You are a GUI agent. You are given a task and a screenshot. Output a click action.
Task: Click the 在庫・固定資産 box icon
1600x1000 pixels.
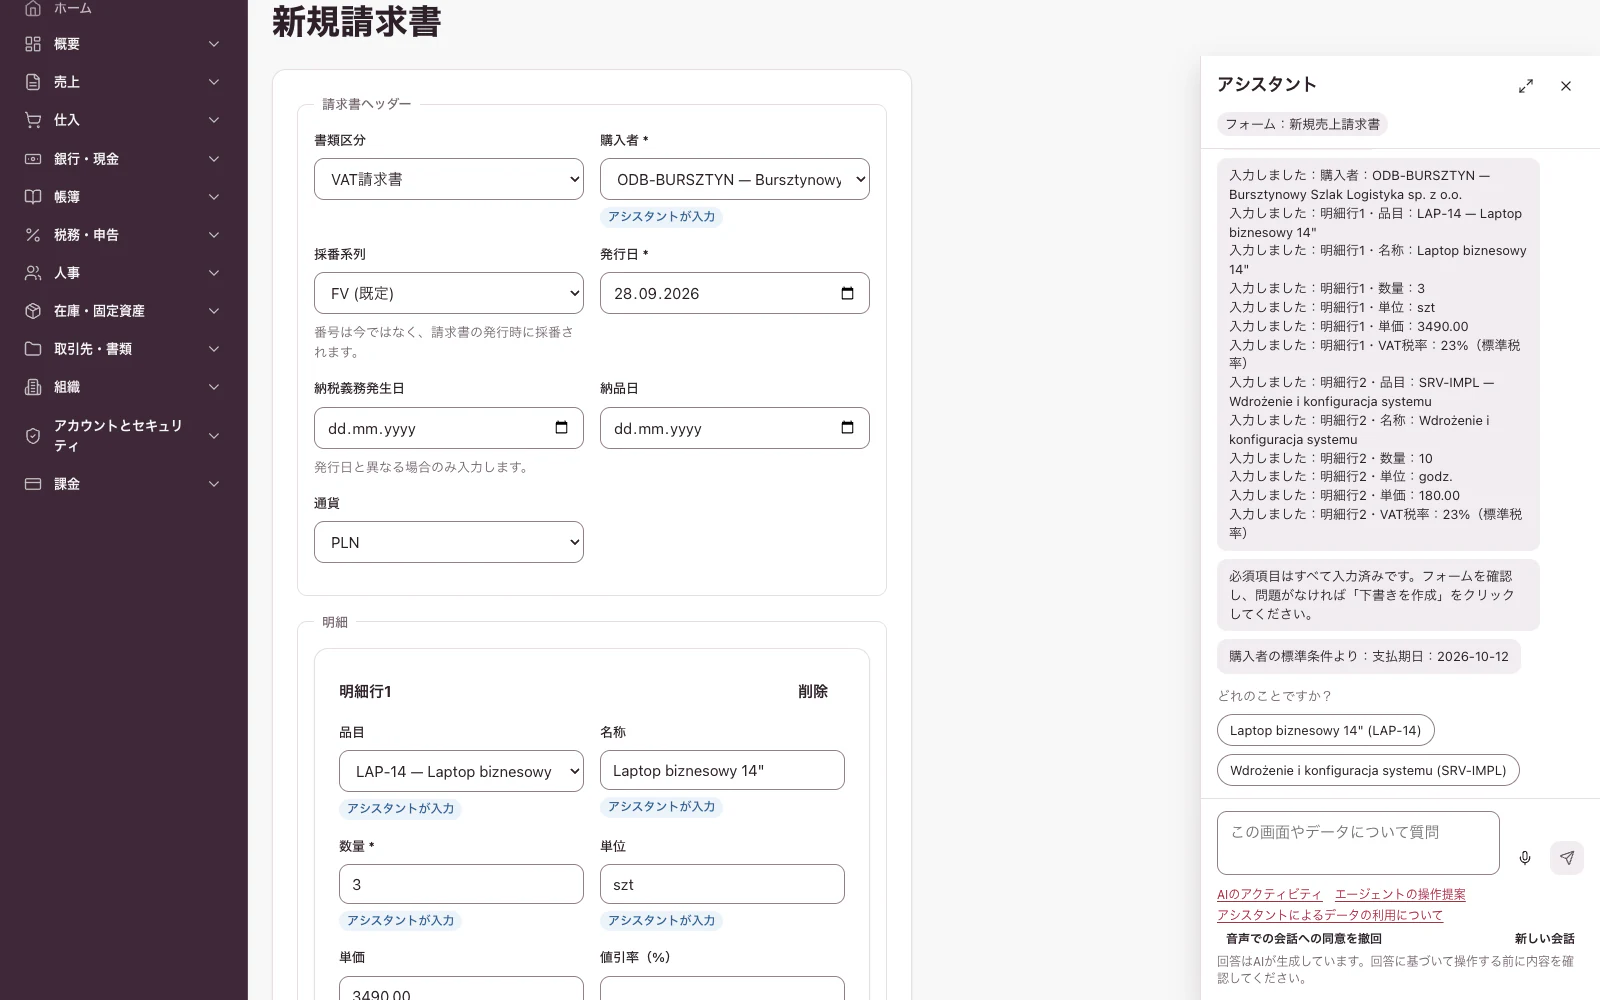[33, 311]
